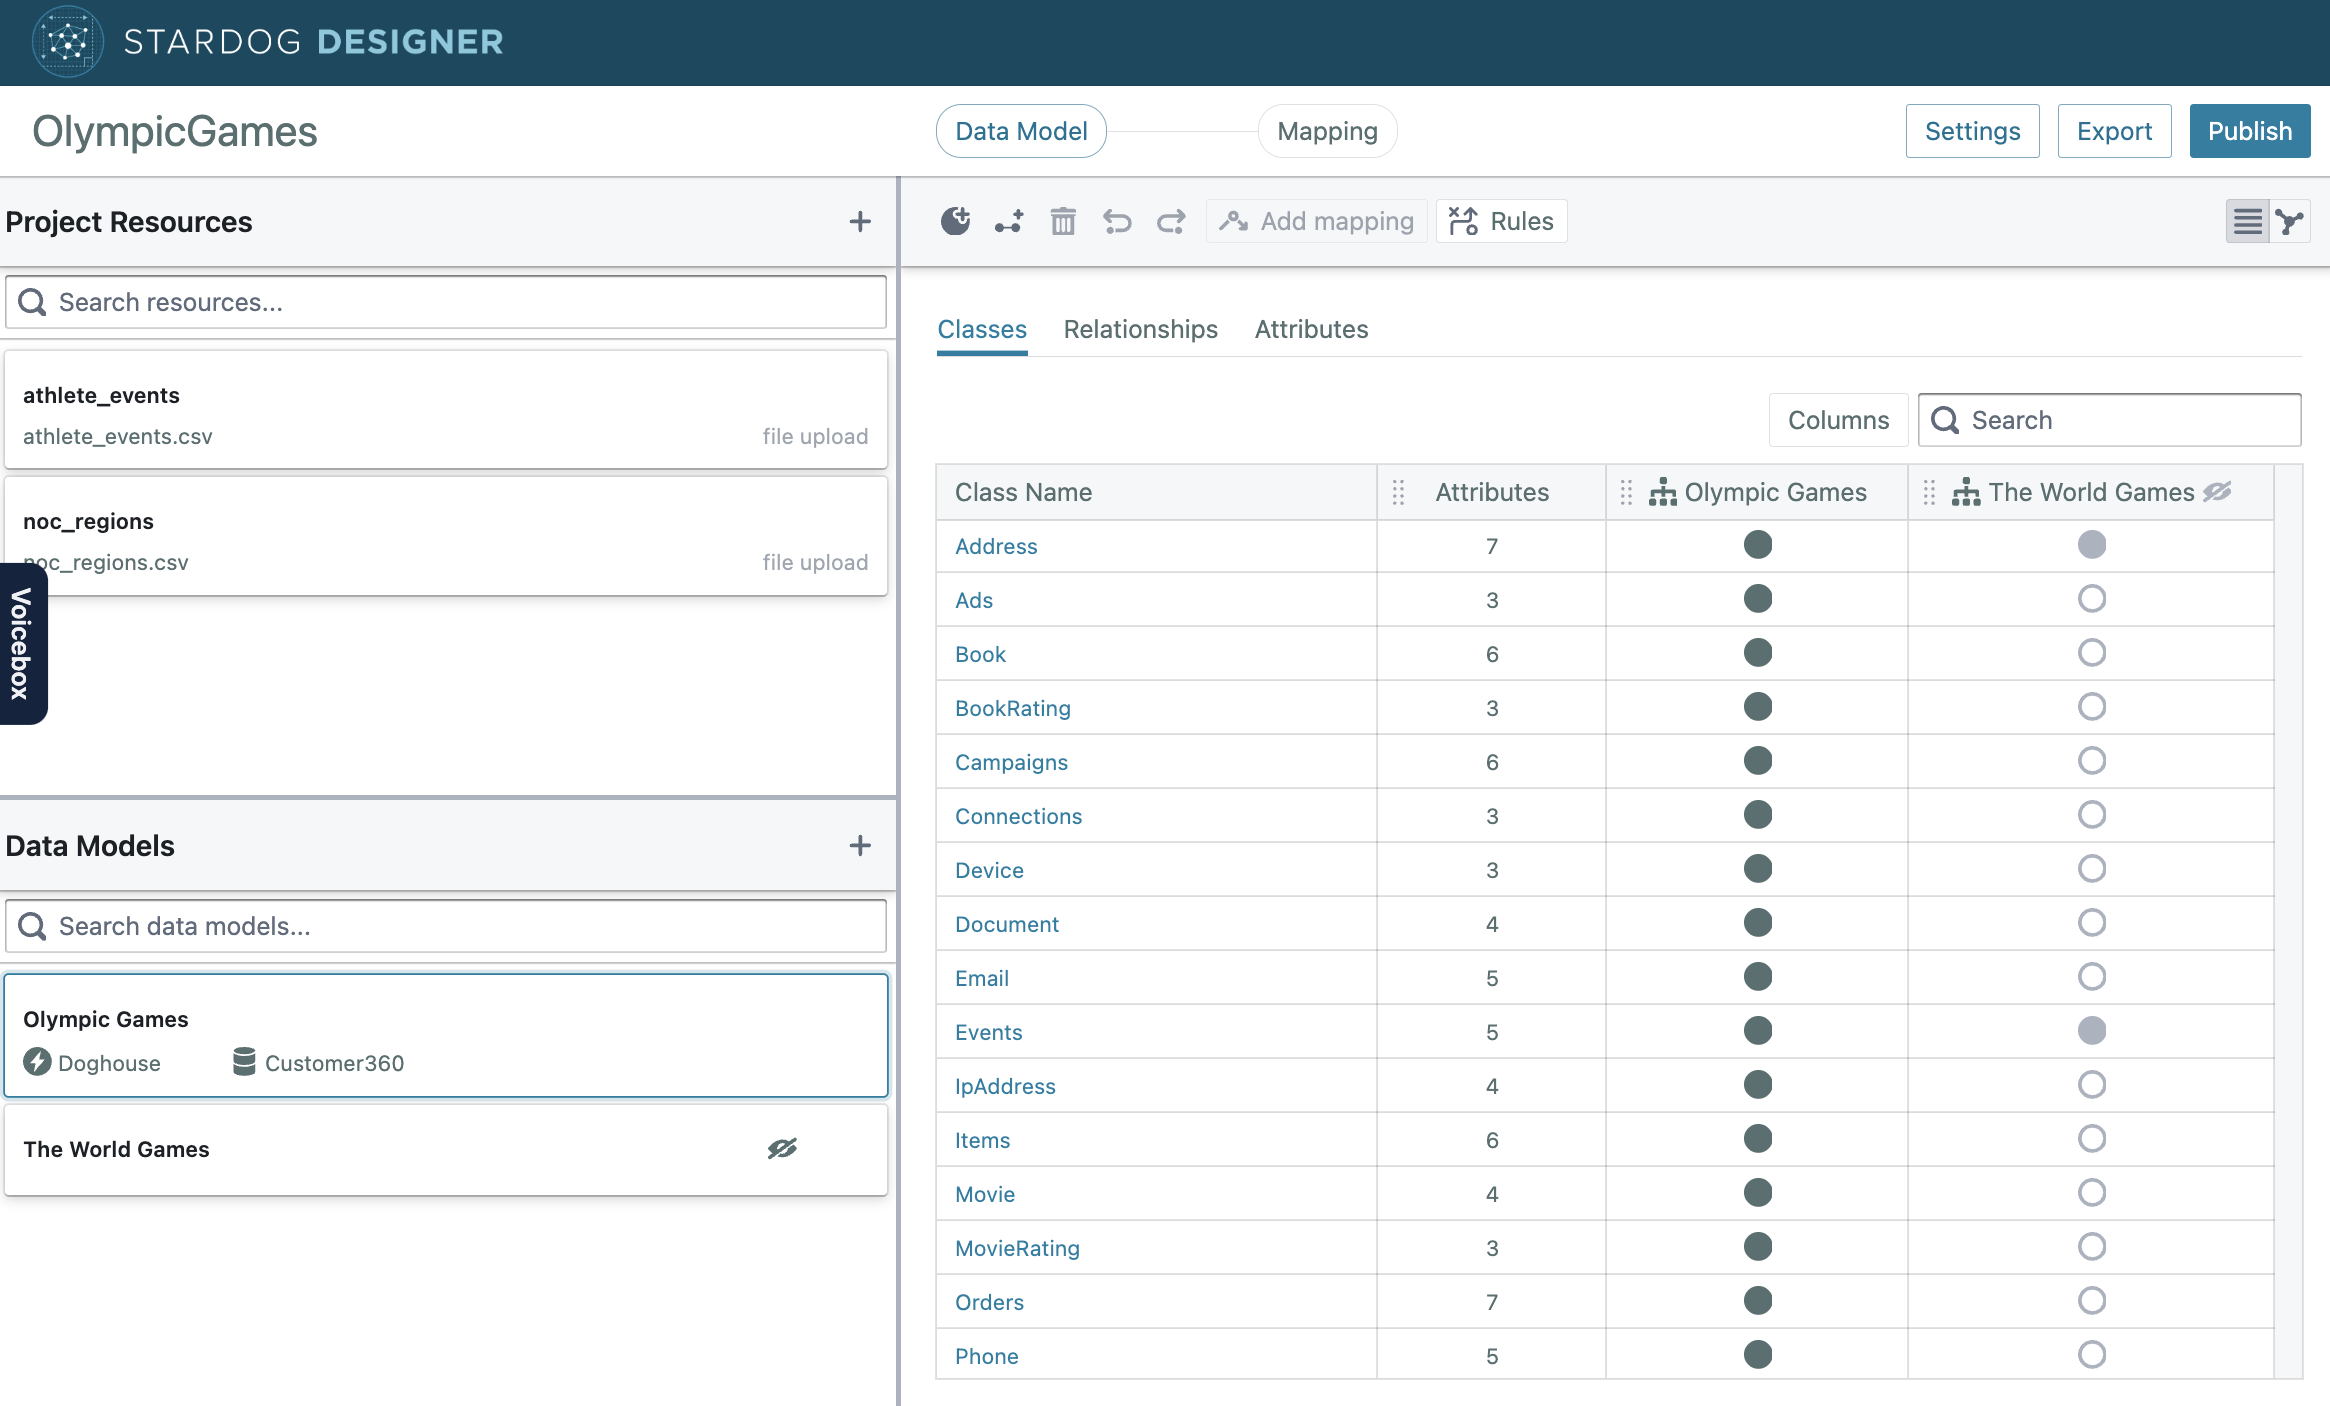The height and width of the screenshot is (1406, 2330).
Task: Open the MovieRating class link
Action: point(1017,1248)
